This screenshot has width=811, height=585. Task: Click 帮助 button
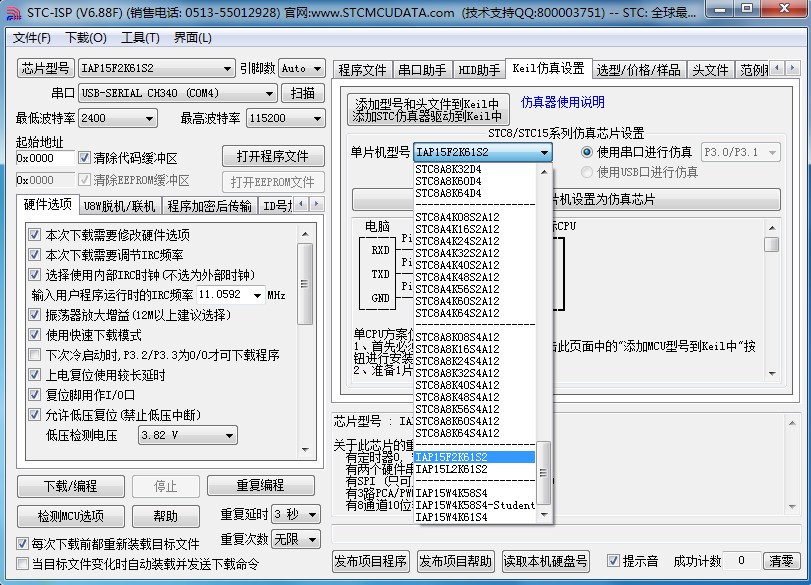(x=166, y=516)
